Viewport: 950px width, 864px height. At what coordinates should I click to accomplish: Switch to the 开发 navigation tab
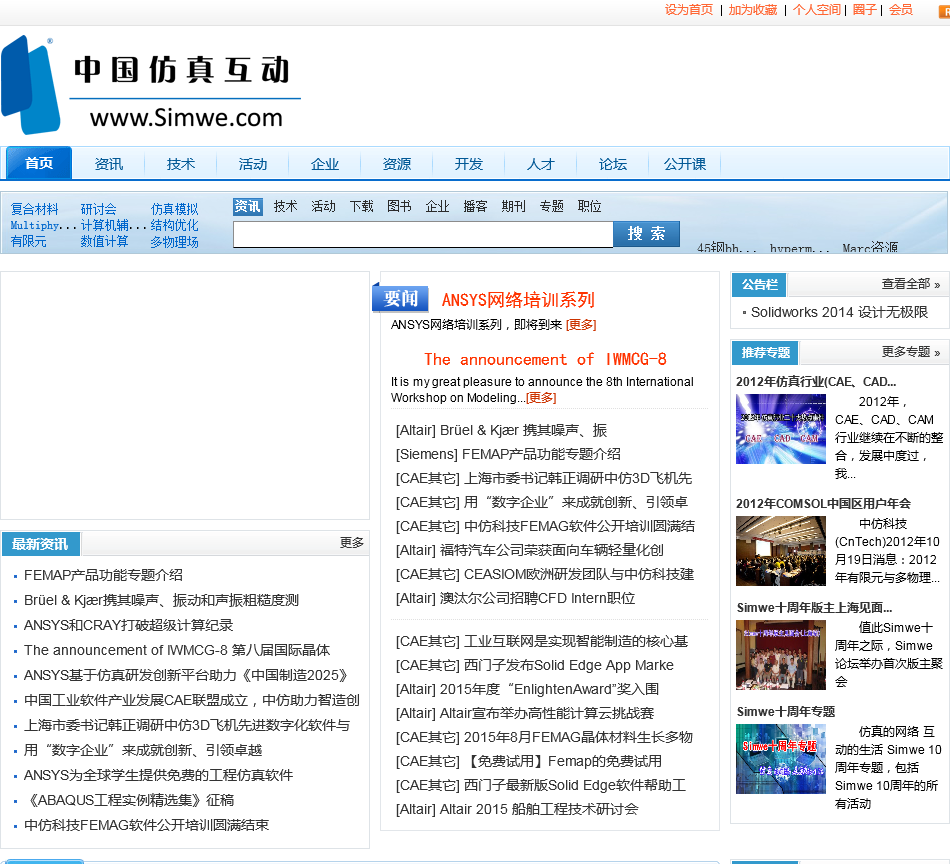(x=469, y=164)
